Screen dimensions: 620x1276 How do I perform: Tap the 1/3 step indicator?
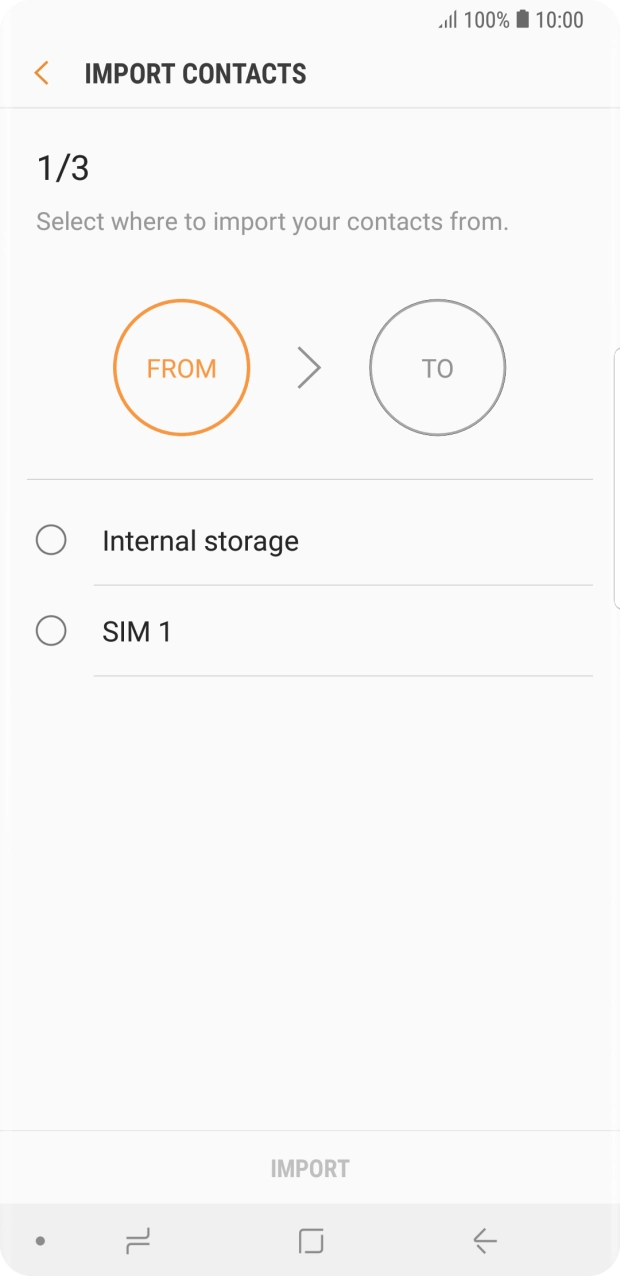(x=63, y=168)
